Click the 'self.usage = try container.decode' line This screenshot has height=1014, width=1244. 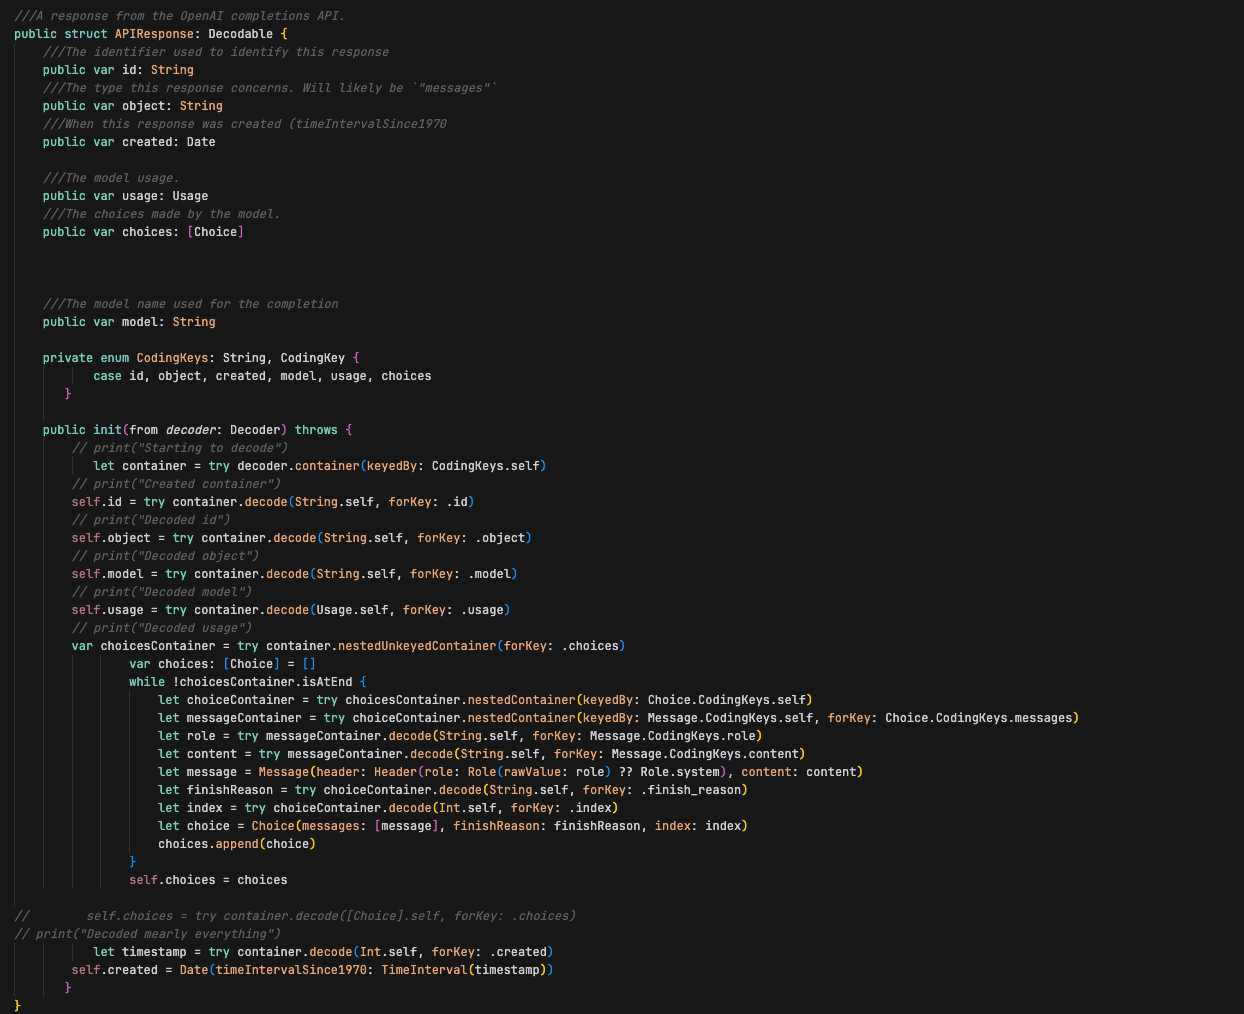tap(291, 610)
